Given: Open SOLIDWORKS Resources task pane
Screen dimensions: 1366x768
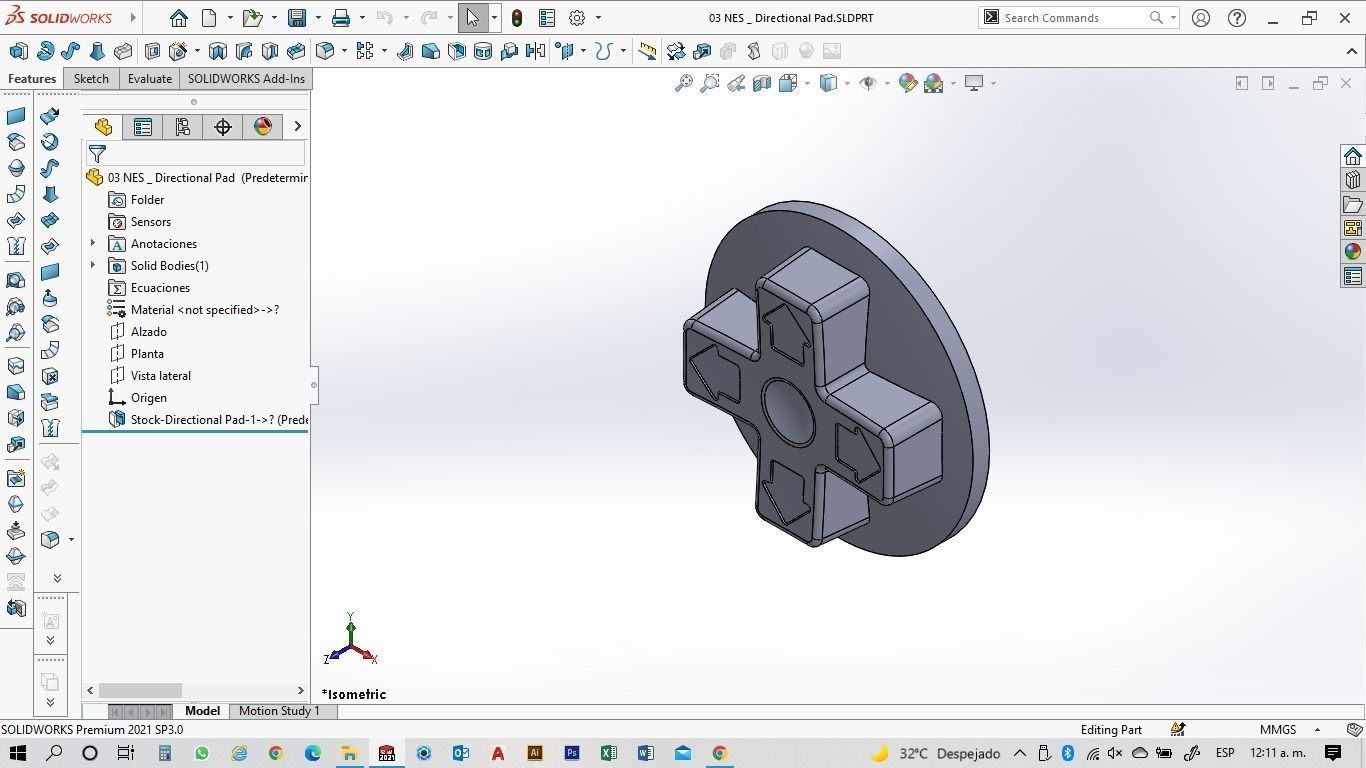Looking at the screenshot, I should pyautogui.click(x=1353, y=156).
